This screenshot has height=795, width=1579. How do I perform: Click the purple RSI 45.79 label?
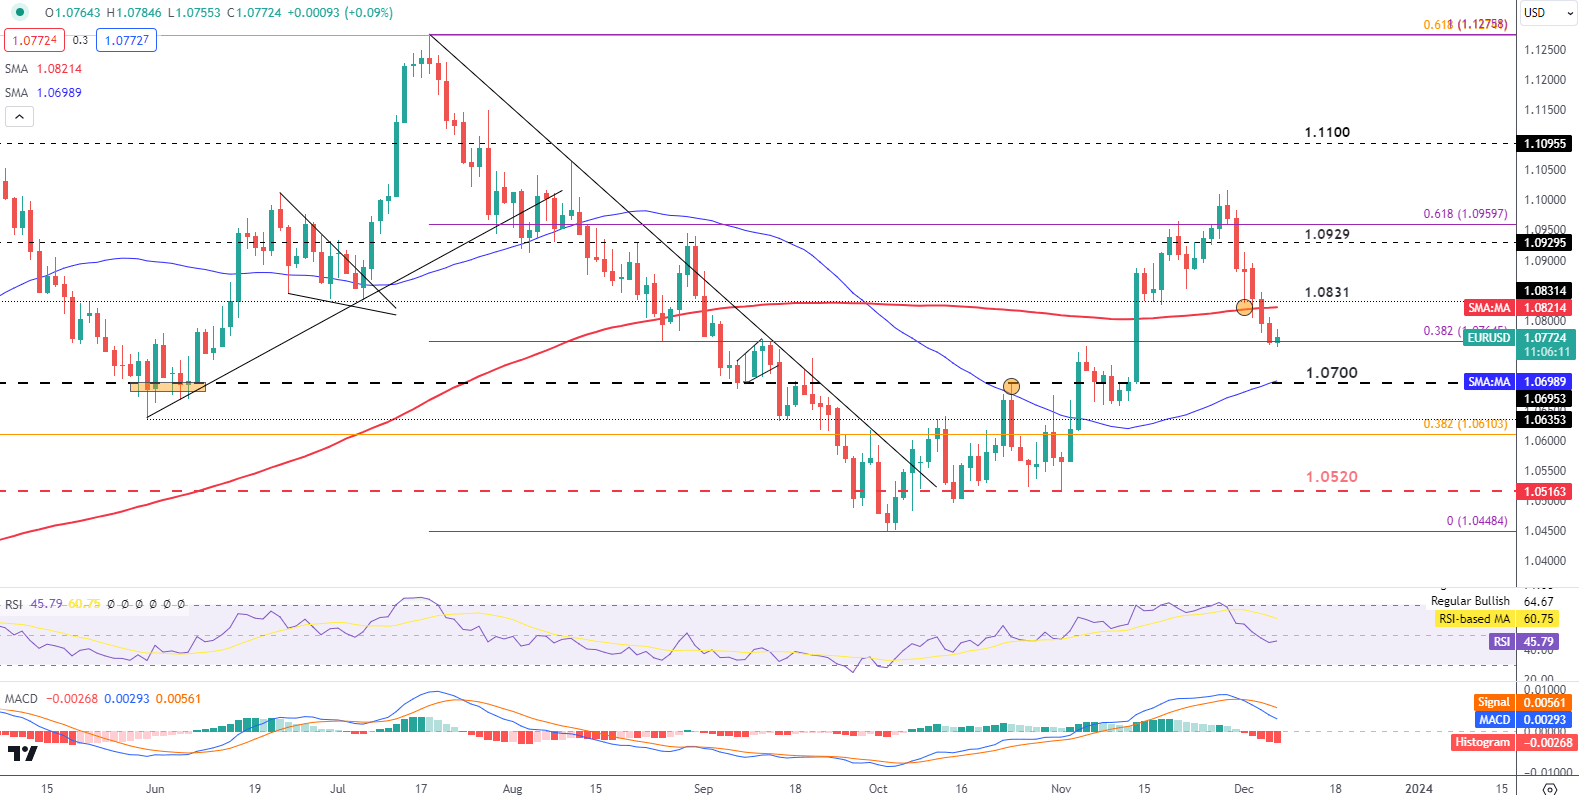pyautogui.click(x=1523, y=642)
